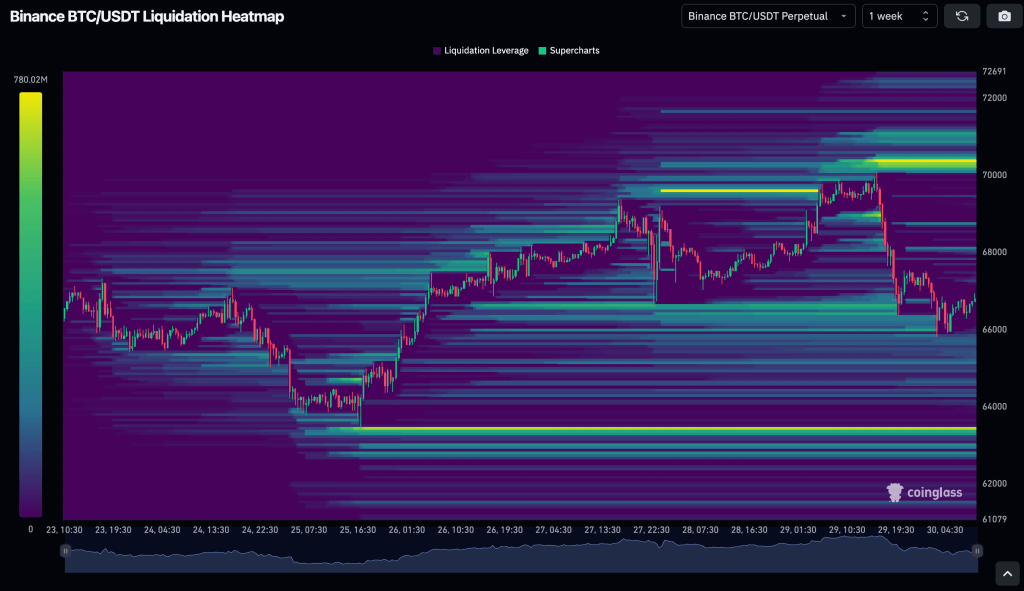Click the refresh chart icon
The height and width of the screenshot is (591, 1024).
tap(962, 16)
